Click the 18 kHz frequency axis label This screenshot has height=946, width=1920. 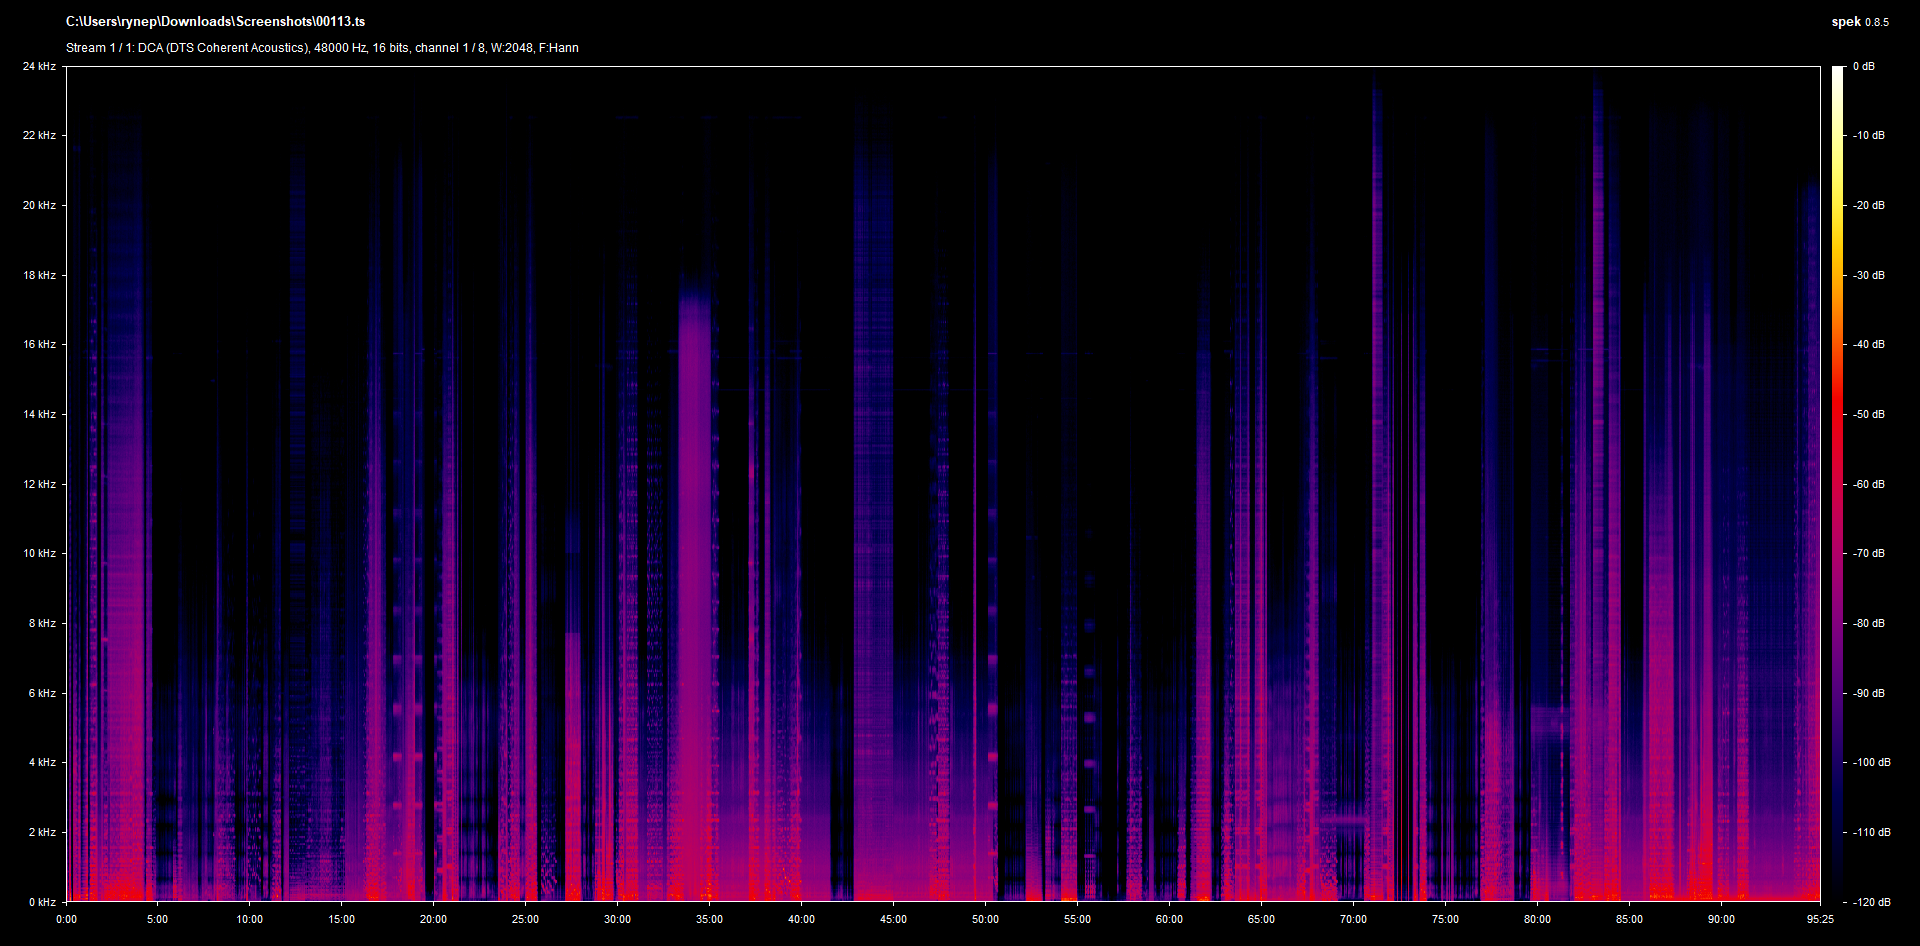(40, 275)
